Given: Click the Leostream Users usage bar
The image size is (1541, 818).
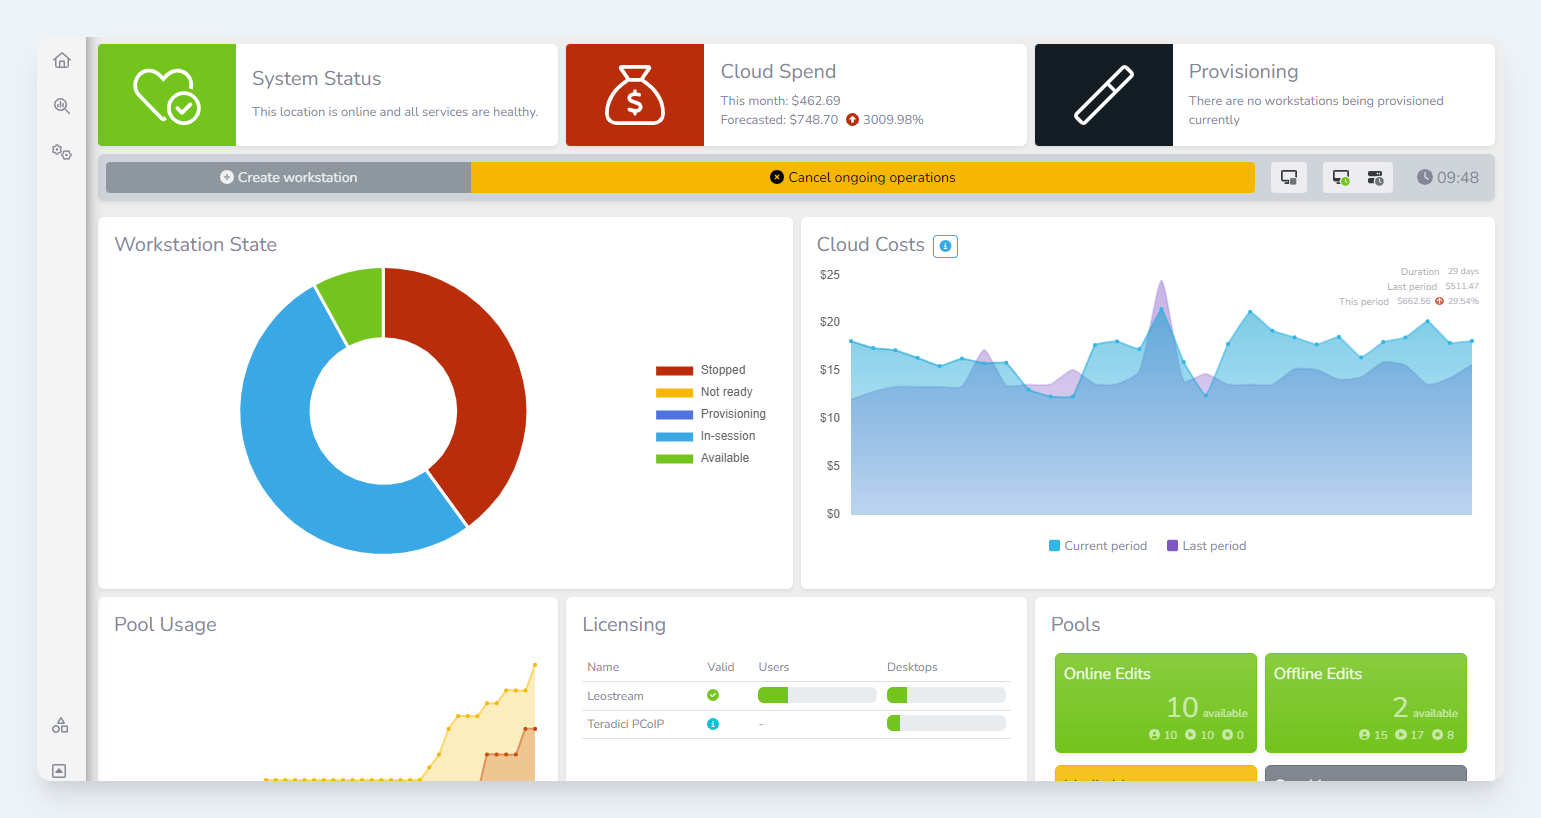Looking at the screenshot, I should [x=816, y=696].
